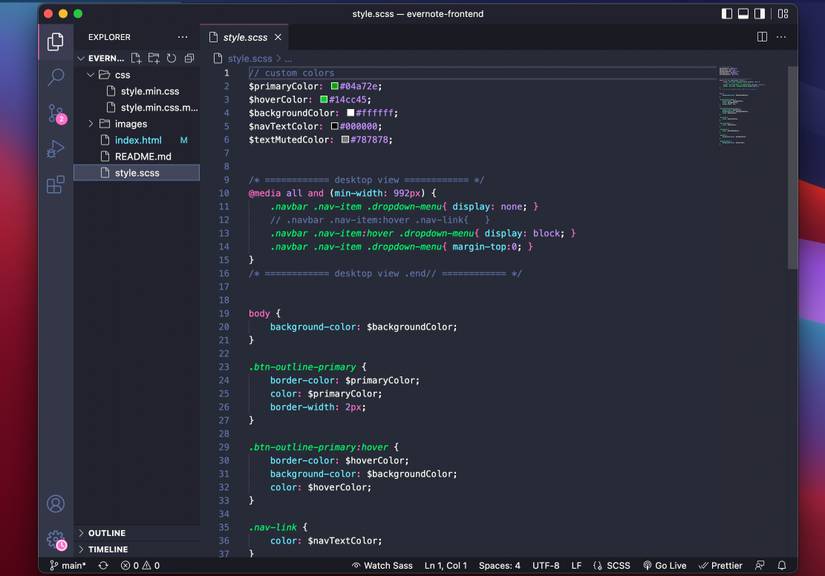Toggle Watch Sass in the status bar
Screen dimensions: 825x576
(x=382, y=565)
